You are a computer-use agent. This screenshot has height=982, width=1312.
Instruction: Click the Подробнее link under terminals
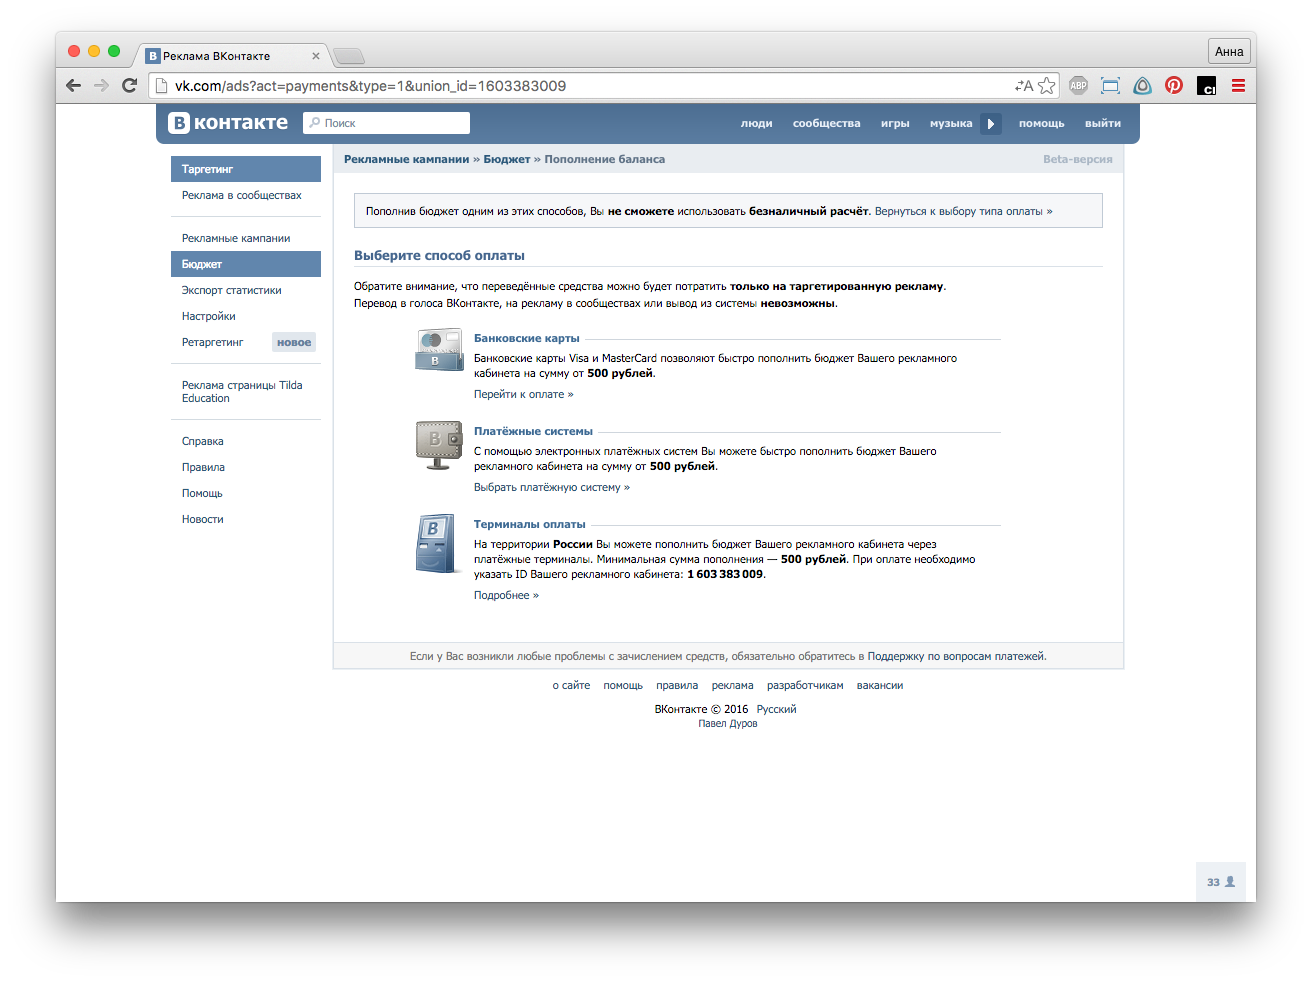click(505, 595)
